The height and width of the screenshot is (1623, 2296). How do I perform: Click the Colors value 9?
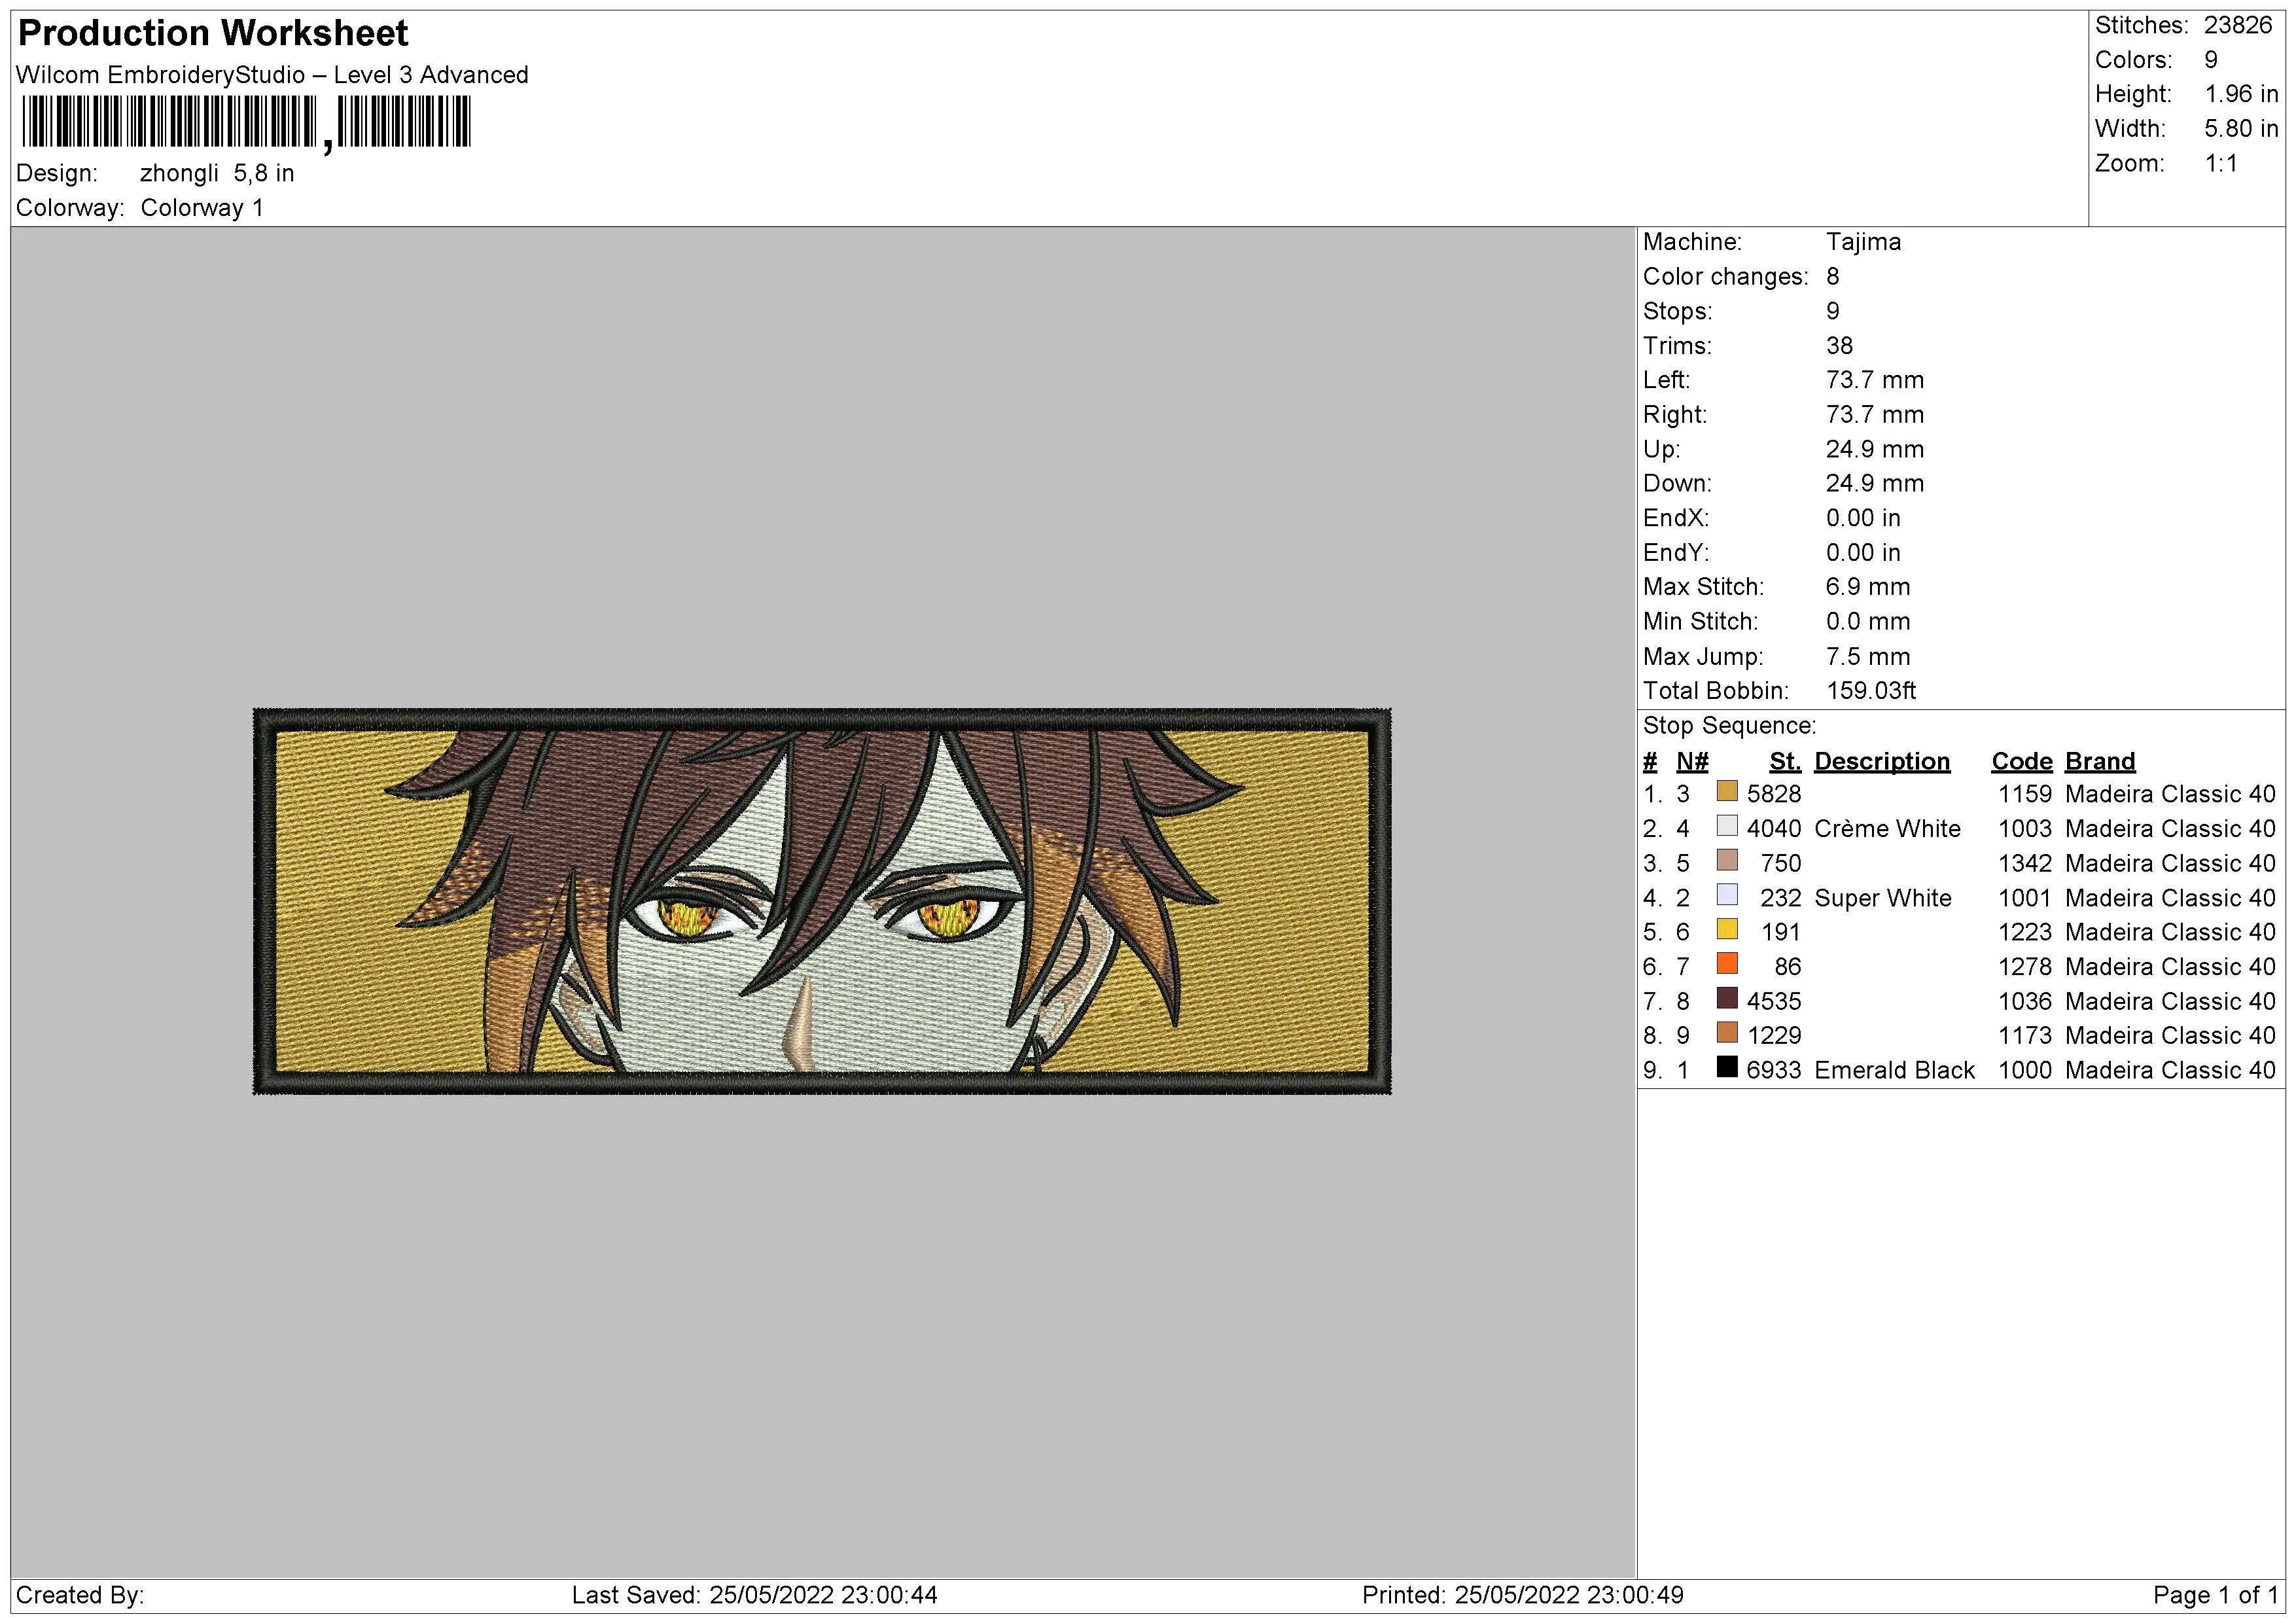2211,60
